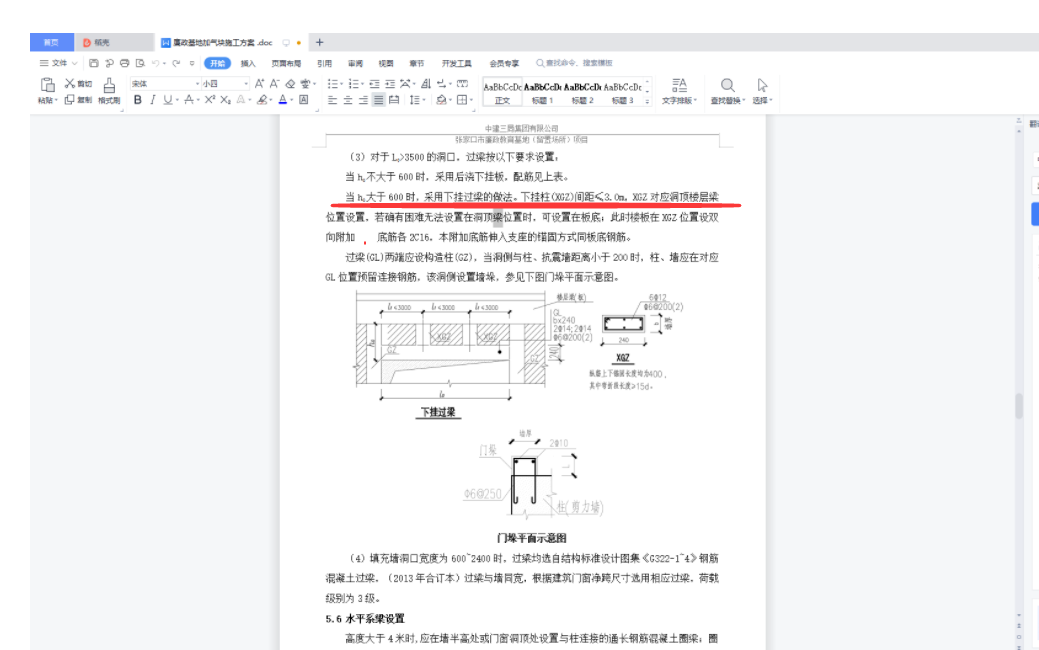Expand the line spacing dropdown
The image size is (1039, 650).
coord(423,100)
